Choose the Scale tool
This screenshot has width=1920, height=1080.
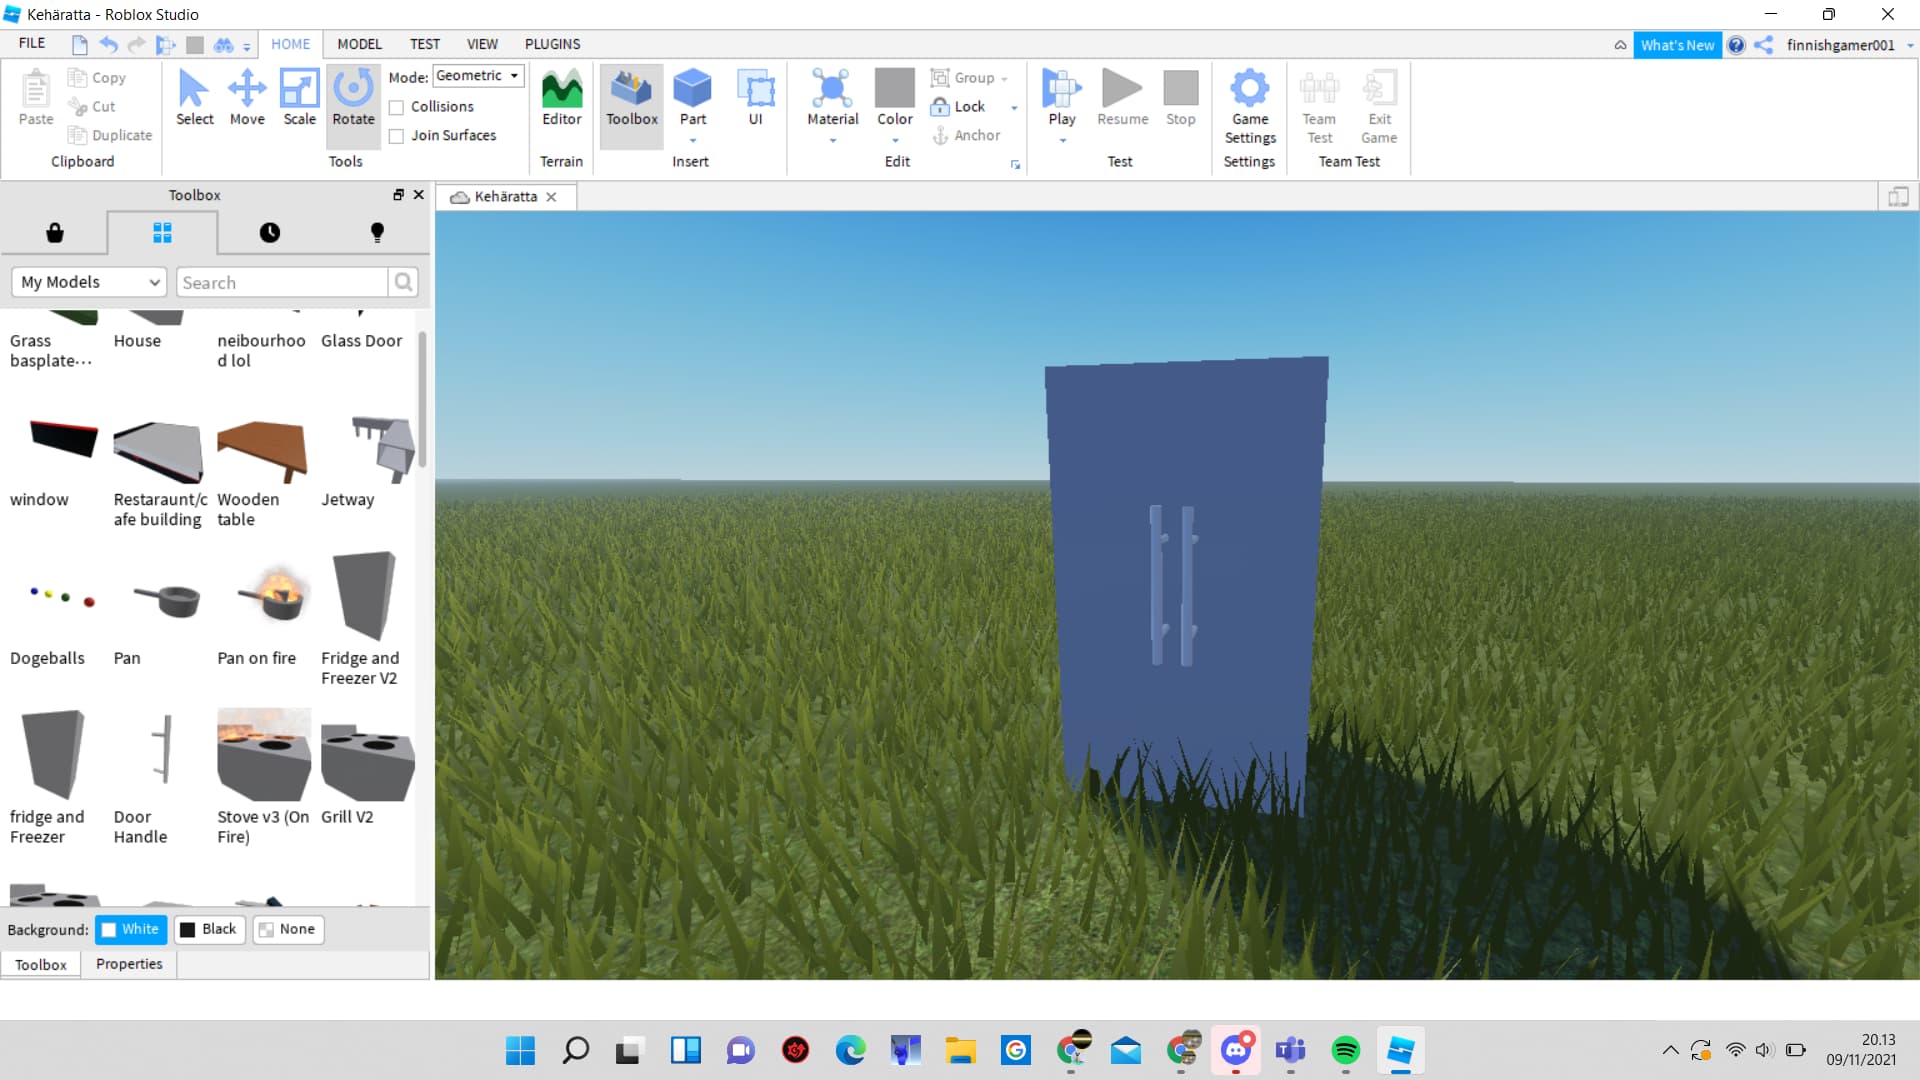[299, 98]
